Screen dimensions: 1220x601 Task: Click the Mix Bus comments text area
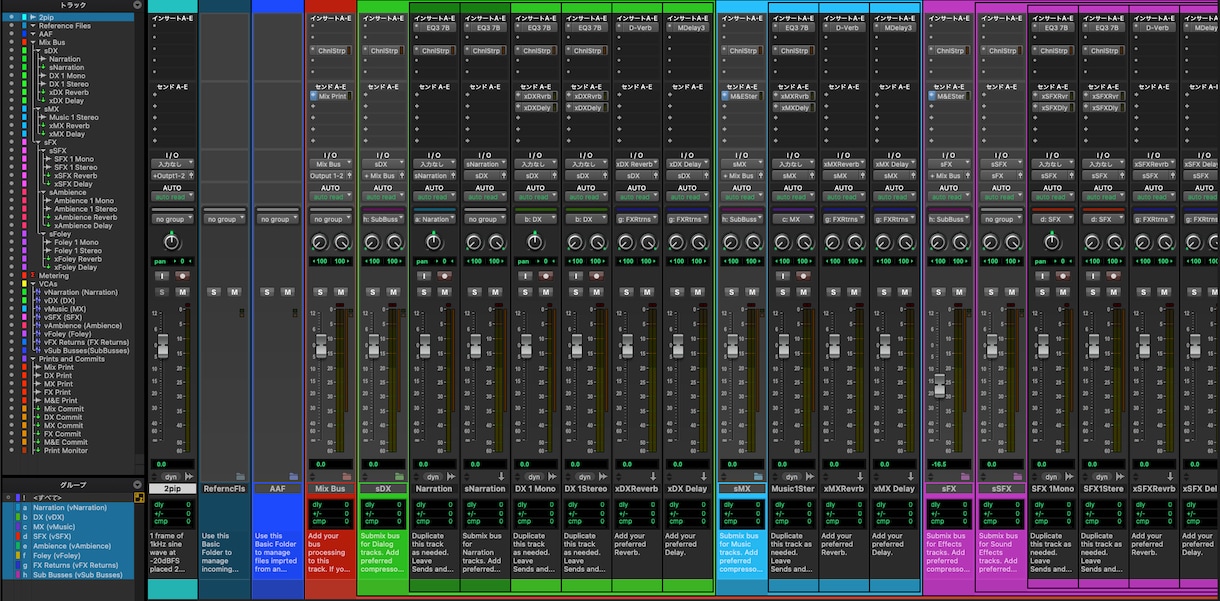click(330, 552)
